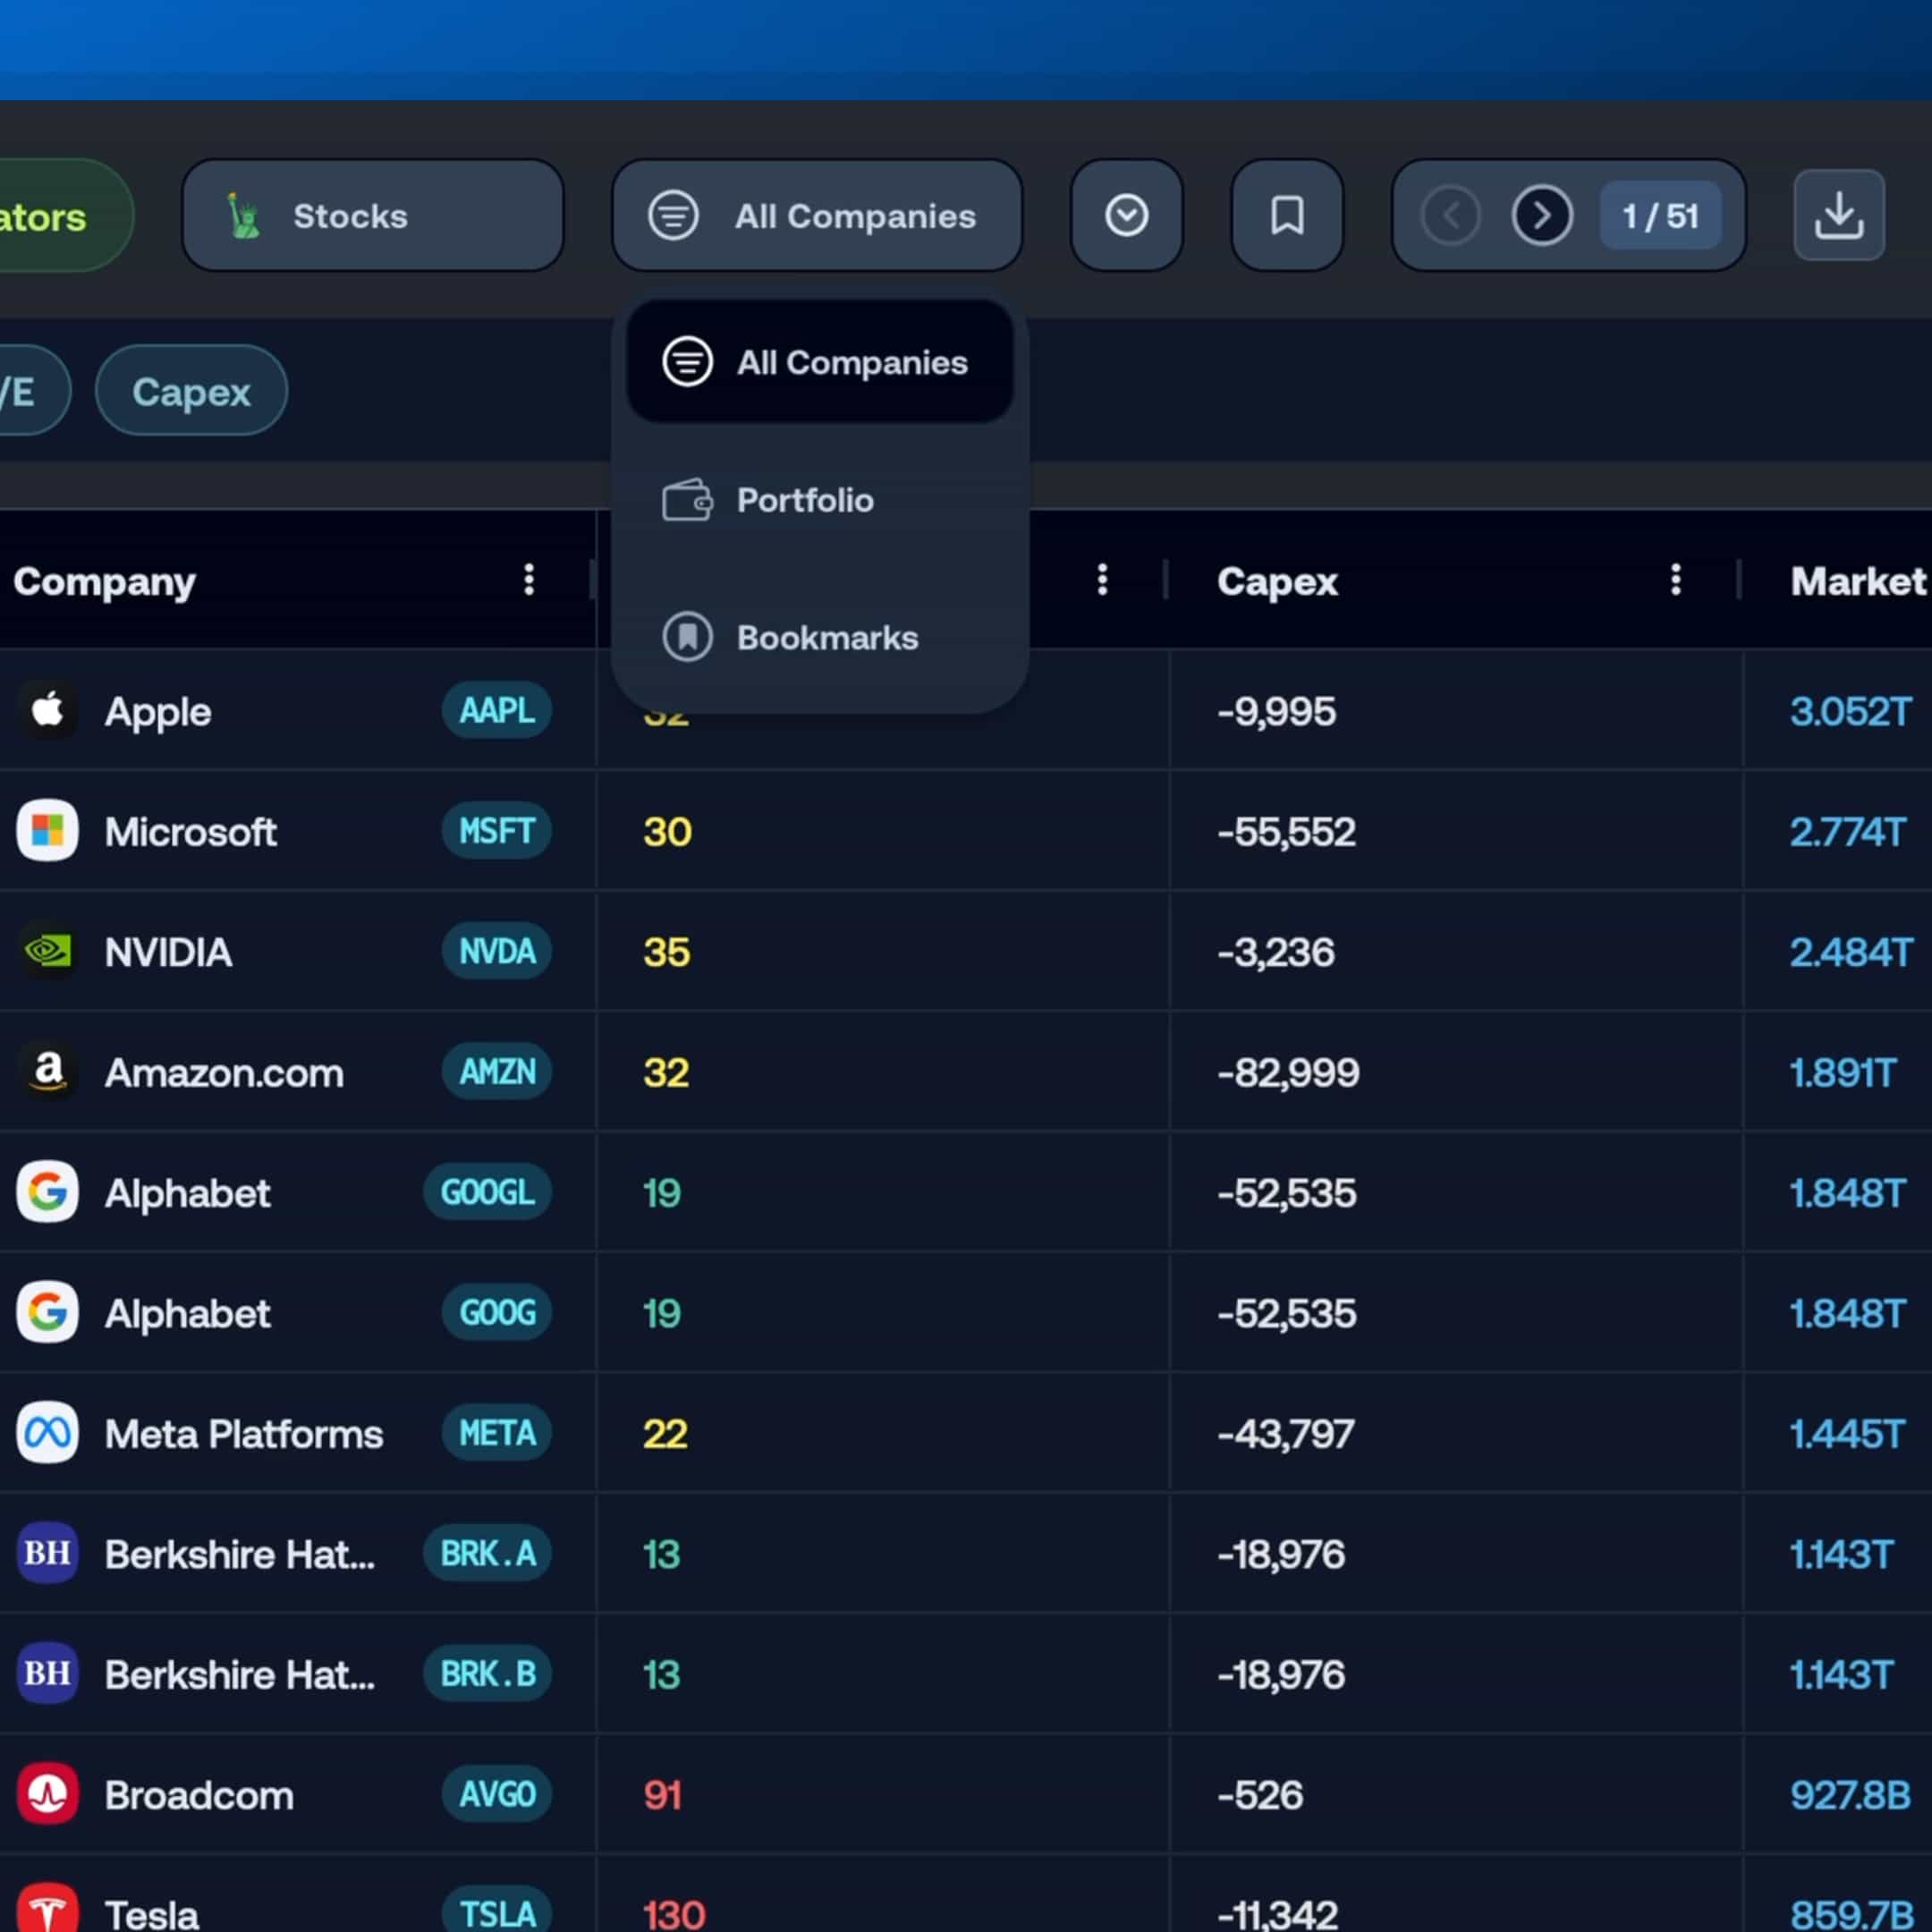Open the Meta Platforms company name

coord(244,1434)
